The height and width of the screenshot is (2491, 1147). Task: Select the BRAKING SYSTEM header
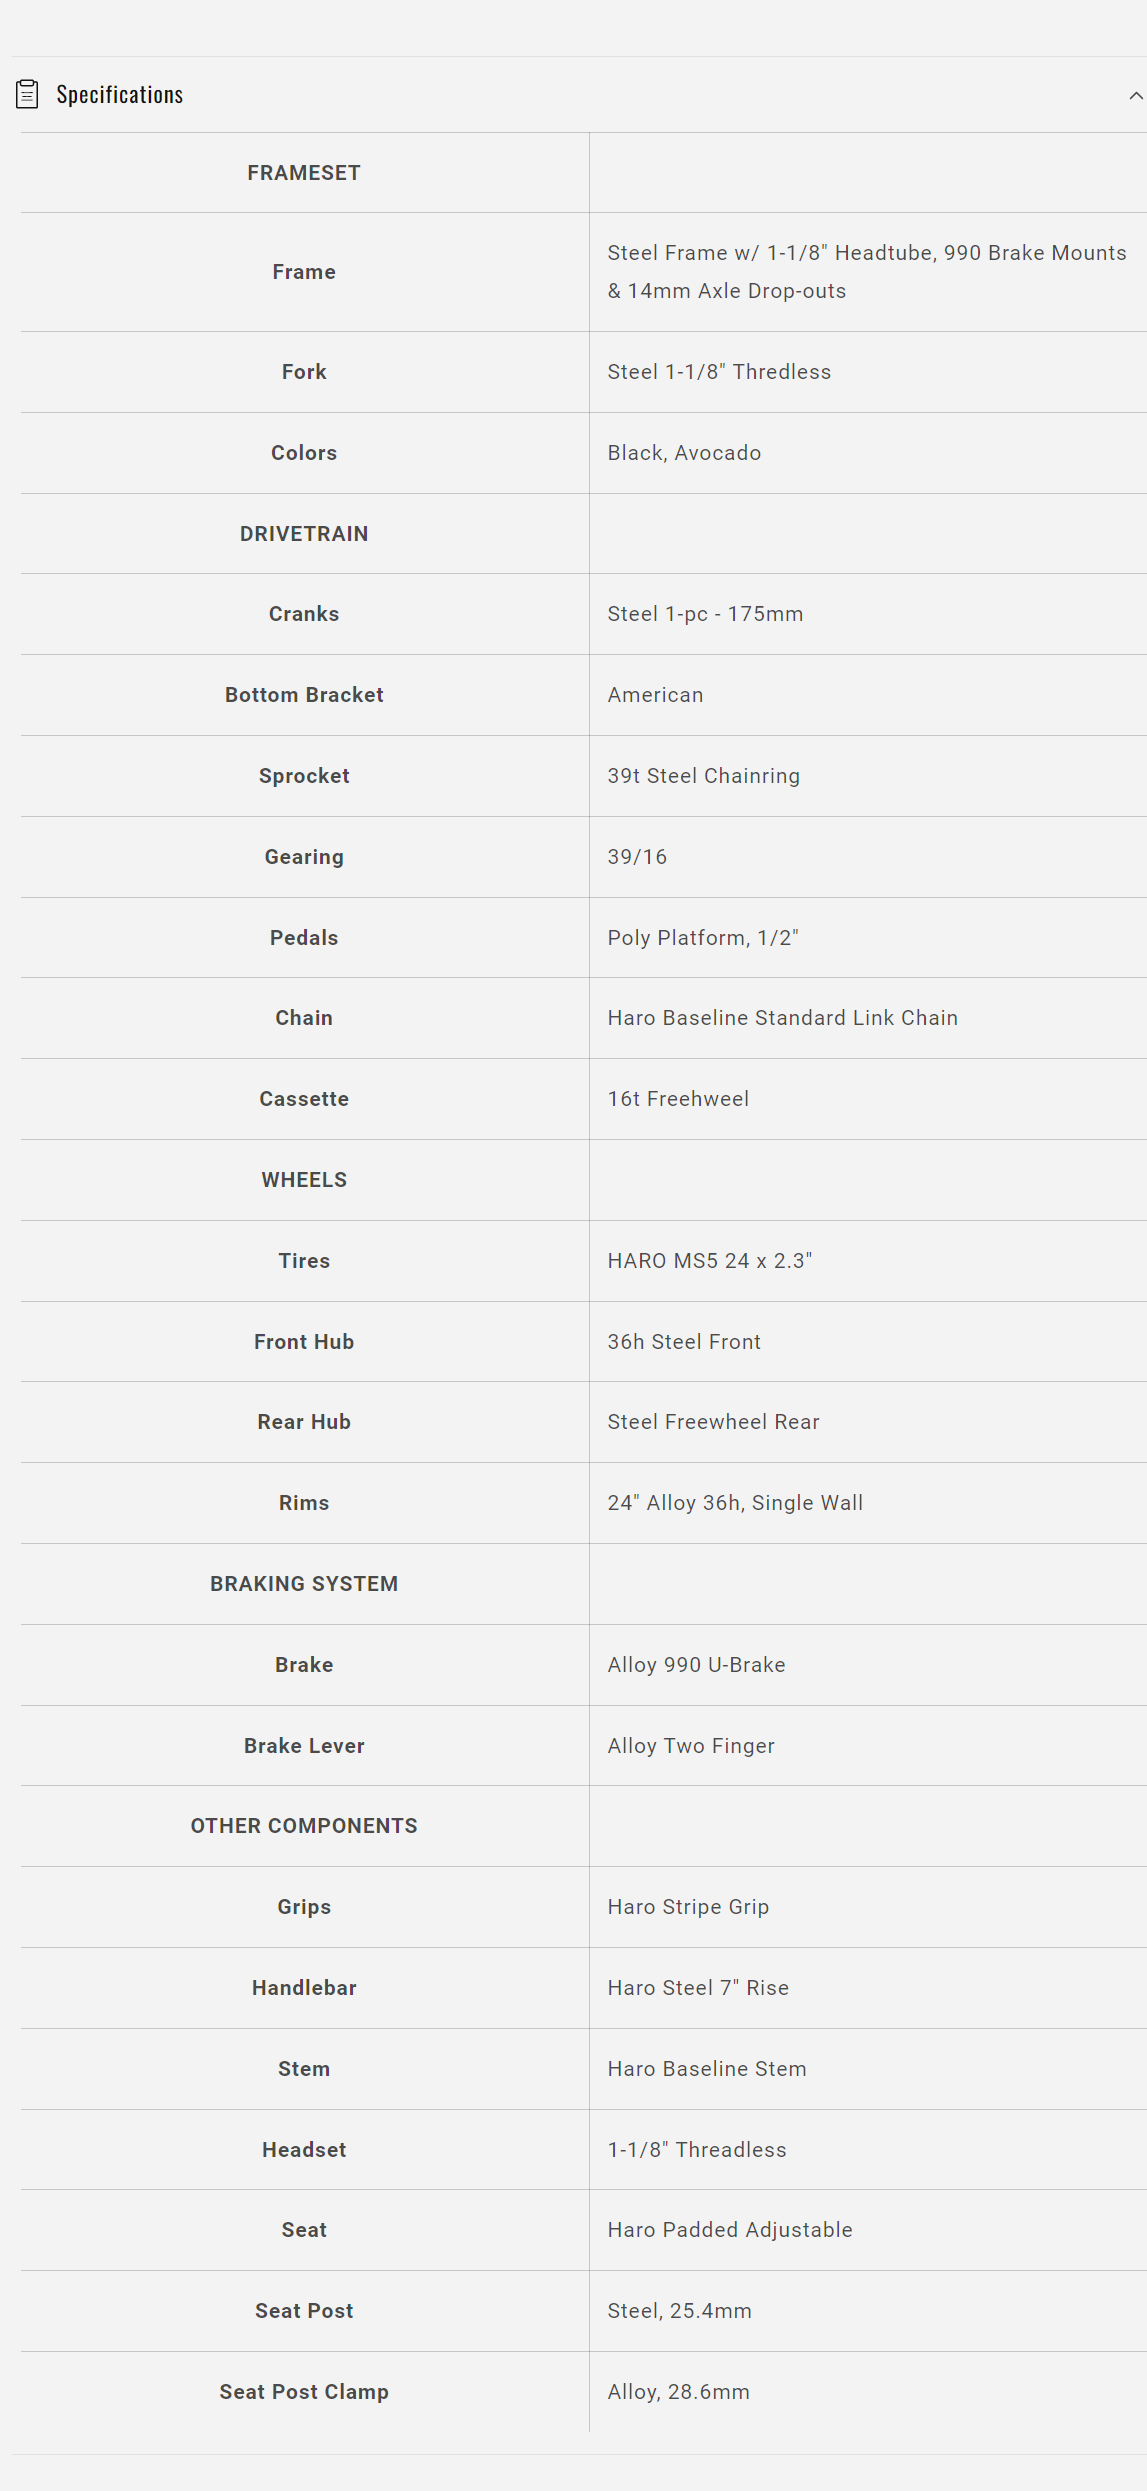coord(304,1584)
